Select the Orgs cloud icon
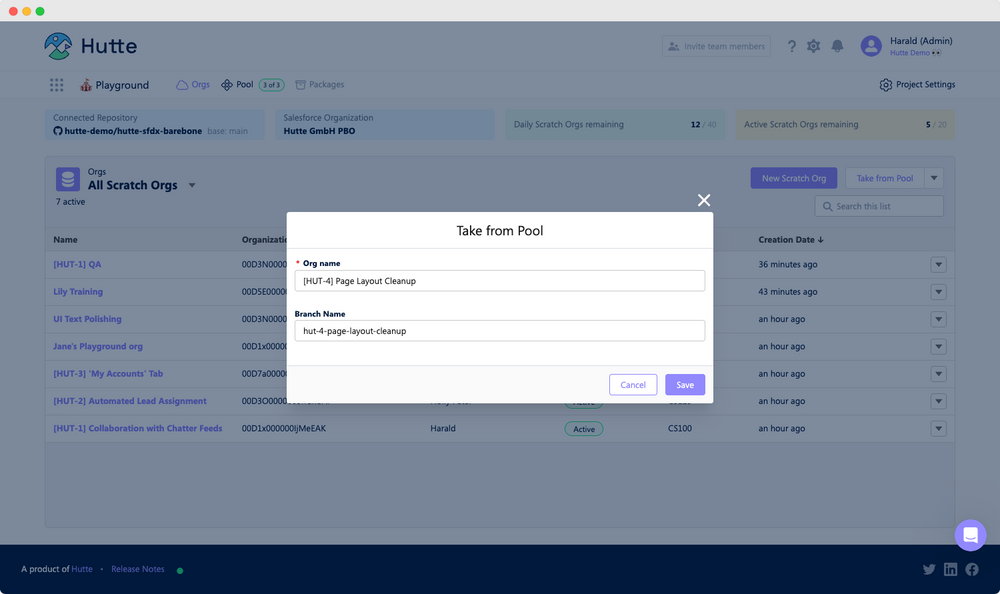The height and width of the screenshot is (594, 1000). click(177, 85)
